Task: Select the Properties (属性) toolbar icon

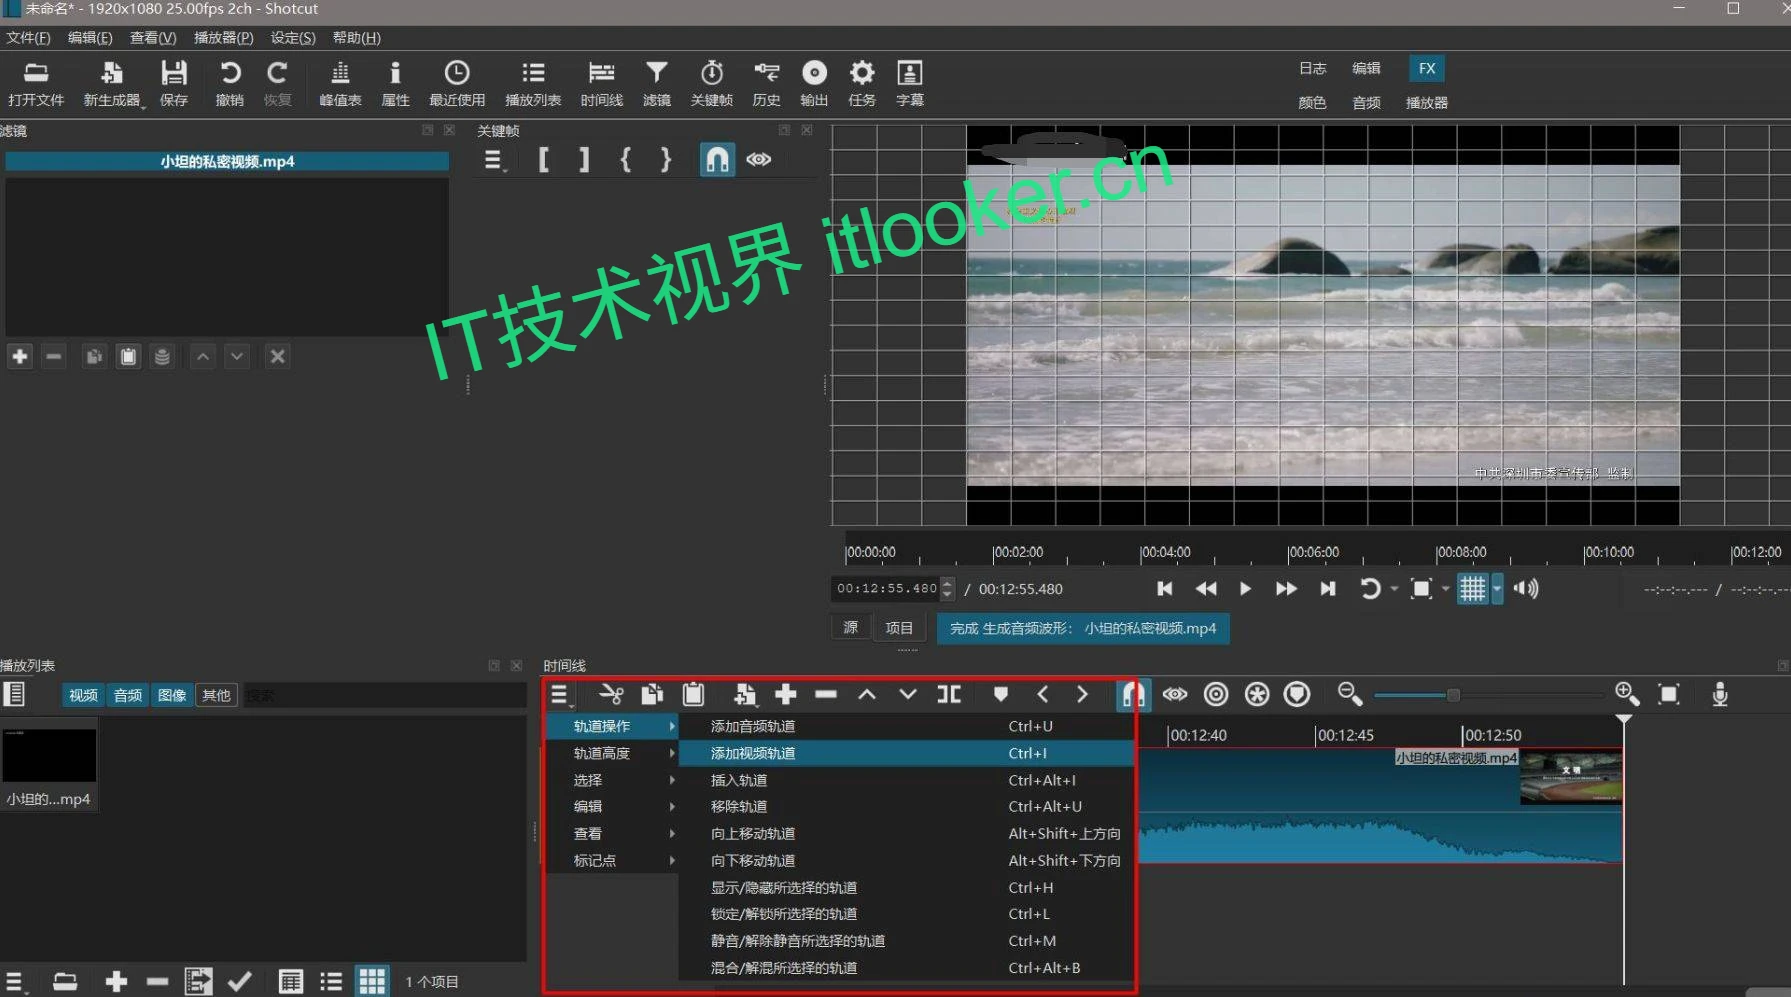Action: [396, 83]
